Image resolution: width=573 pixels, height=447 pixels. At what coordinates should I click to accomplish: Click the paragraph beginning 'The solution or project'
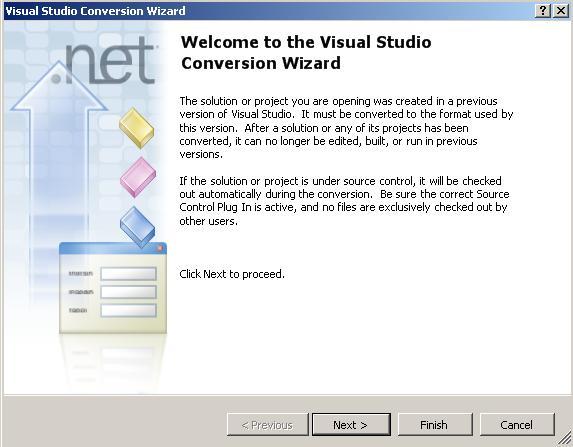click(346, 128)
